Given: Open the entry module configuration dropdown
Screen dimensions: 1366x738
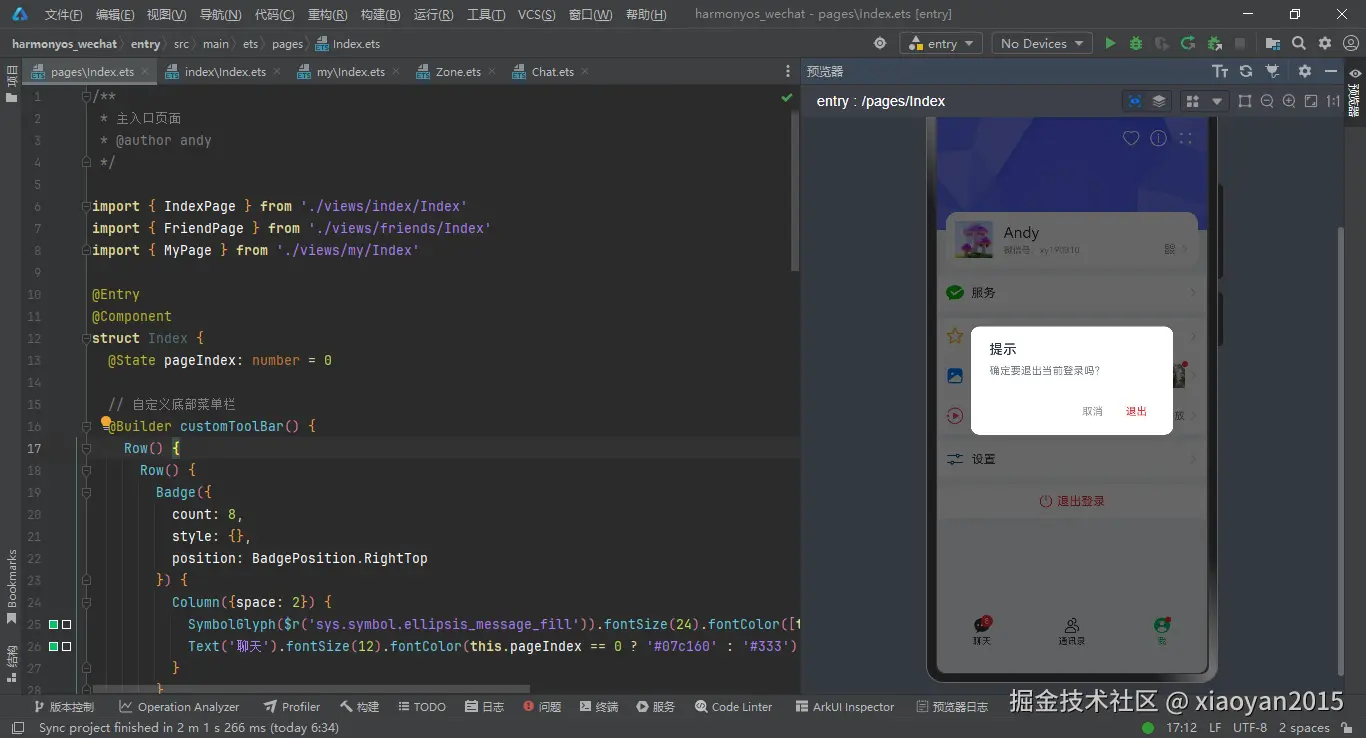Looking at the screenshot, I should coord(941,43).
